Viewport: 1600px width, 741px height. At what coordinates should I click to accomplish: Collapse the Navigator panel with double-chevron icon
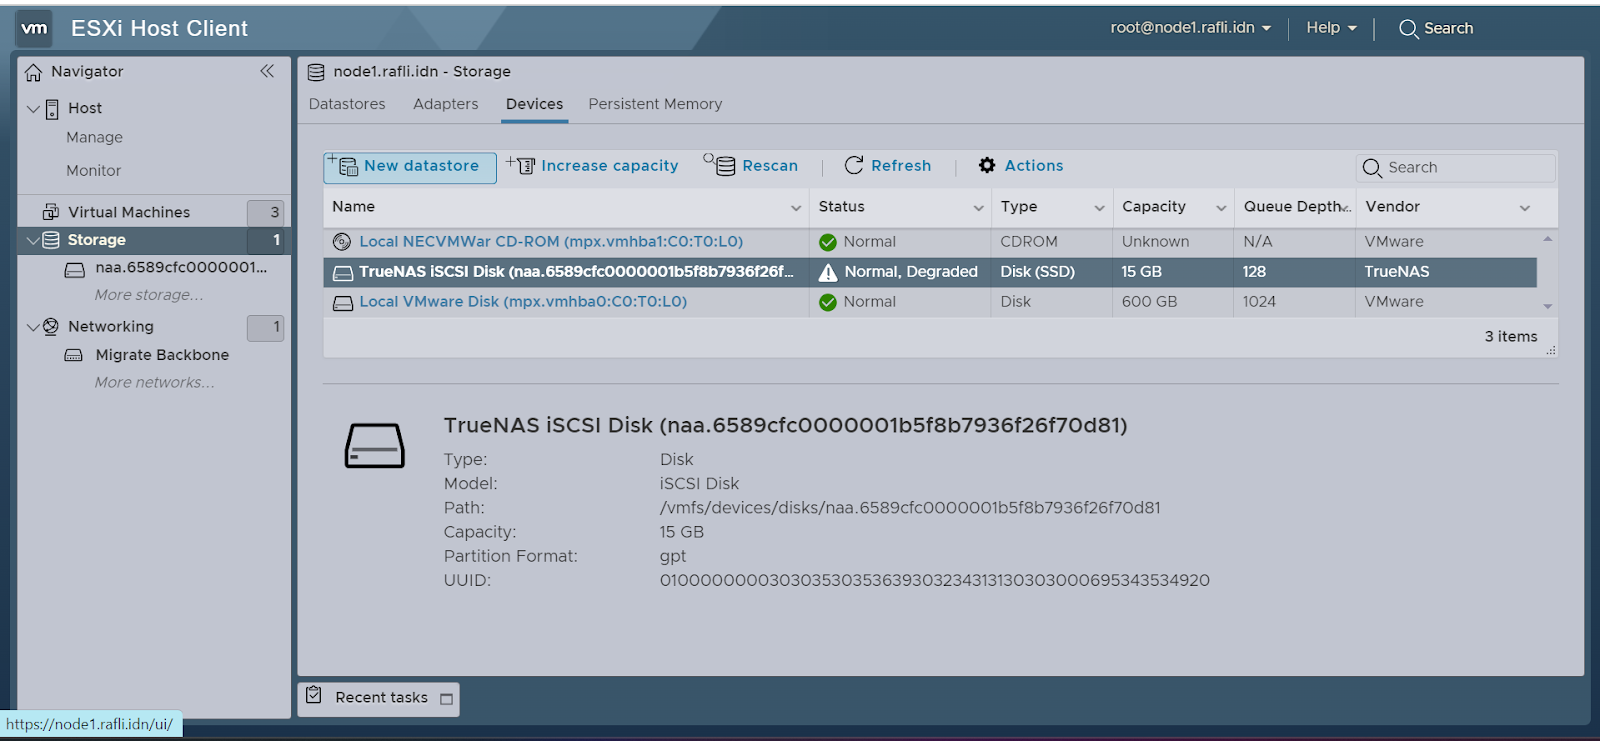tap(267, 71)
